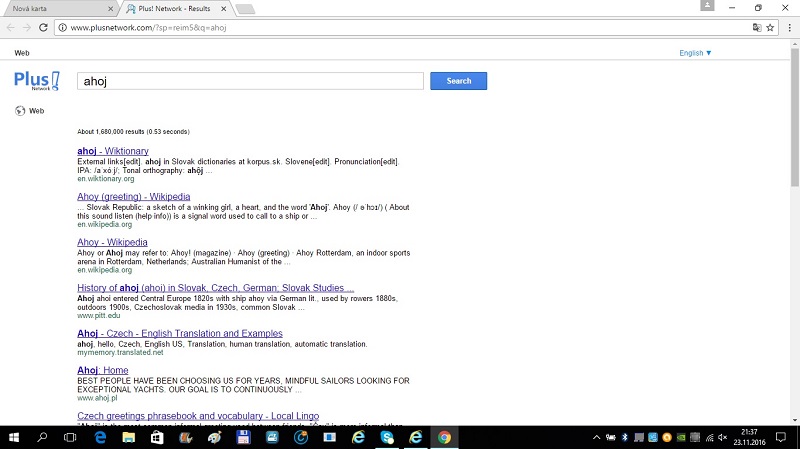800x449 pixels.
Task: Open Chrome from the taskbar
Action: click(x=444, y=437)
